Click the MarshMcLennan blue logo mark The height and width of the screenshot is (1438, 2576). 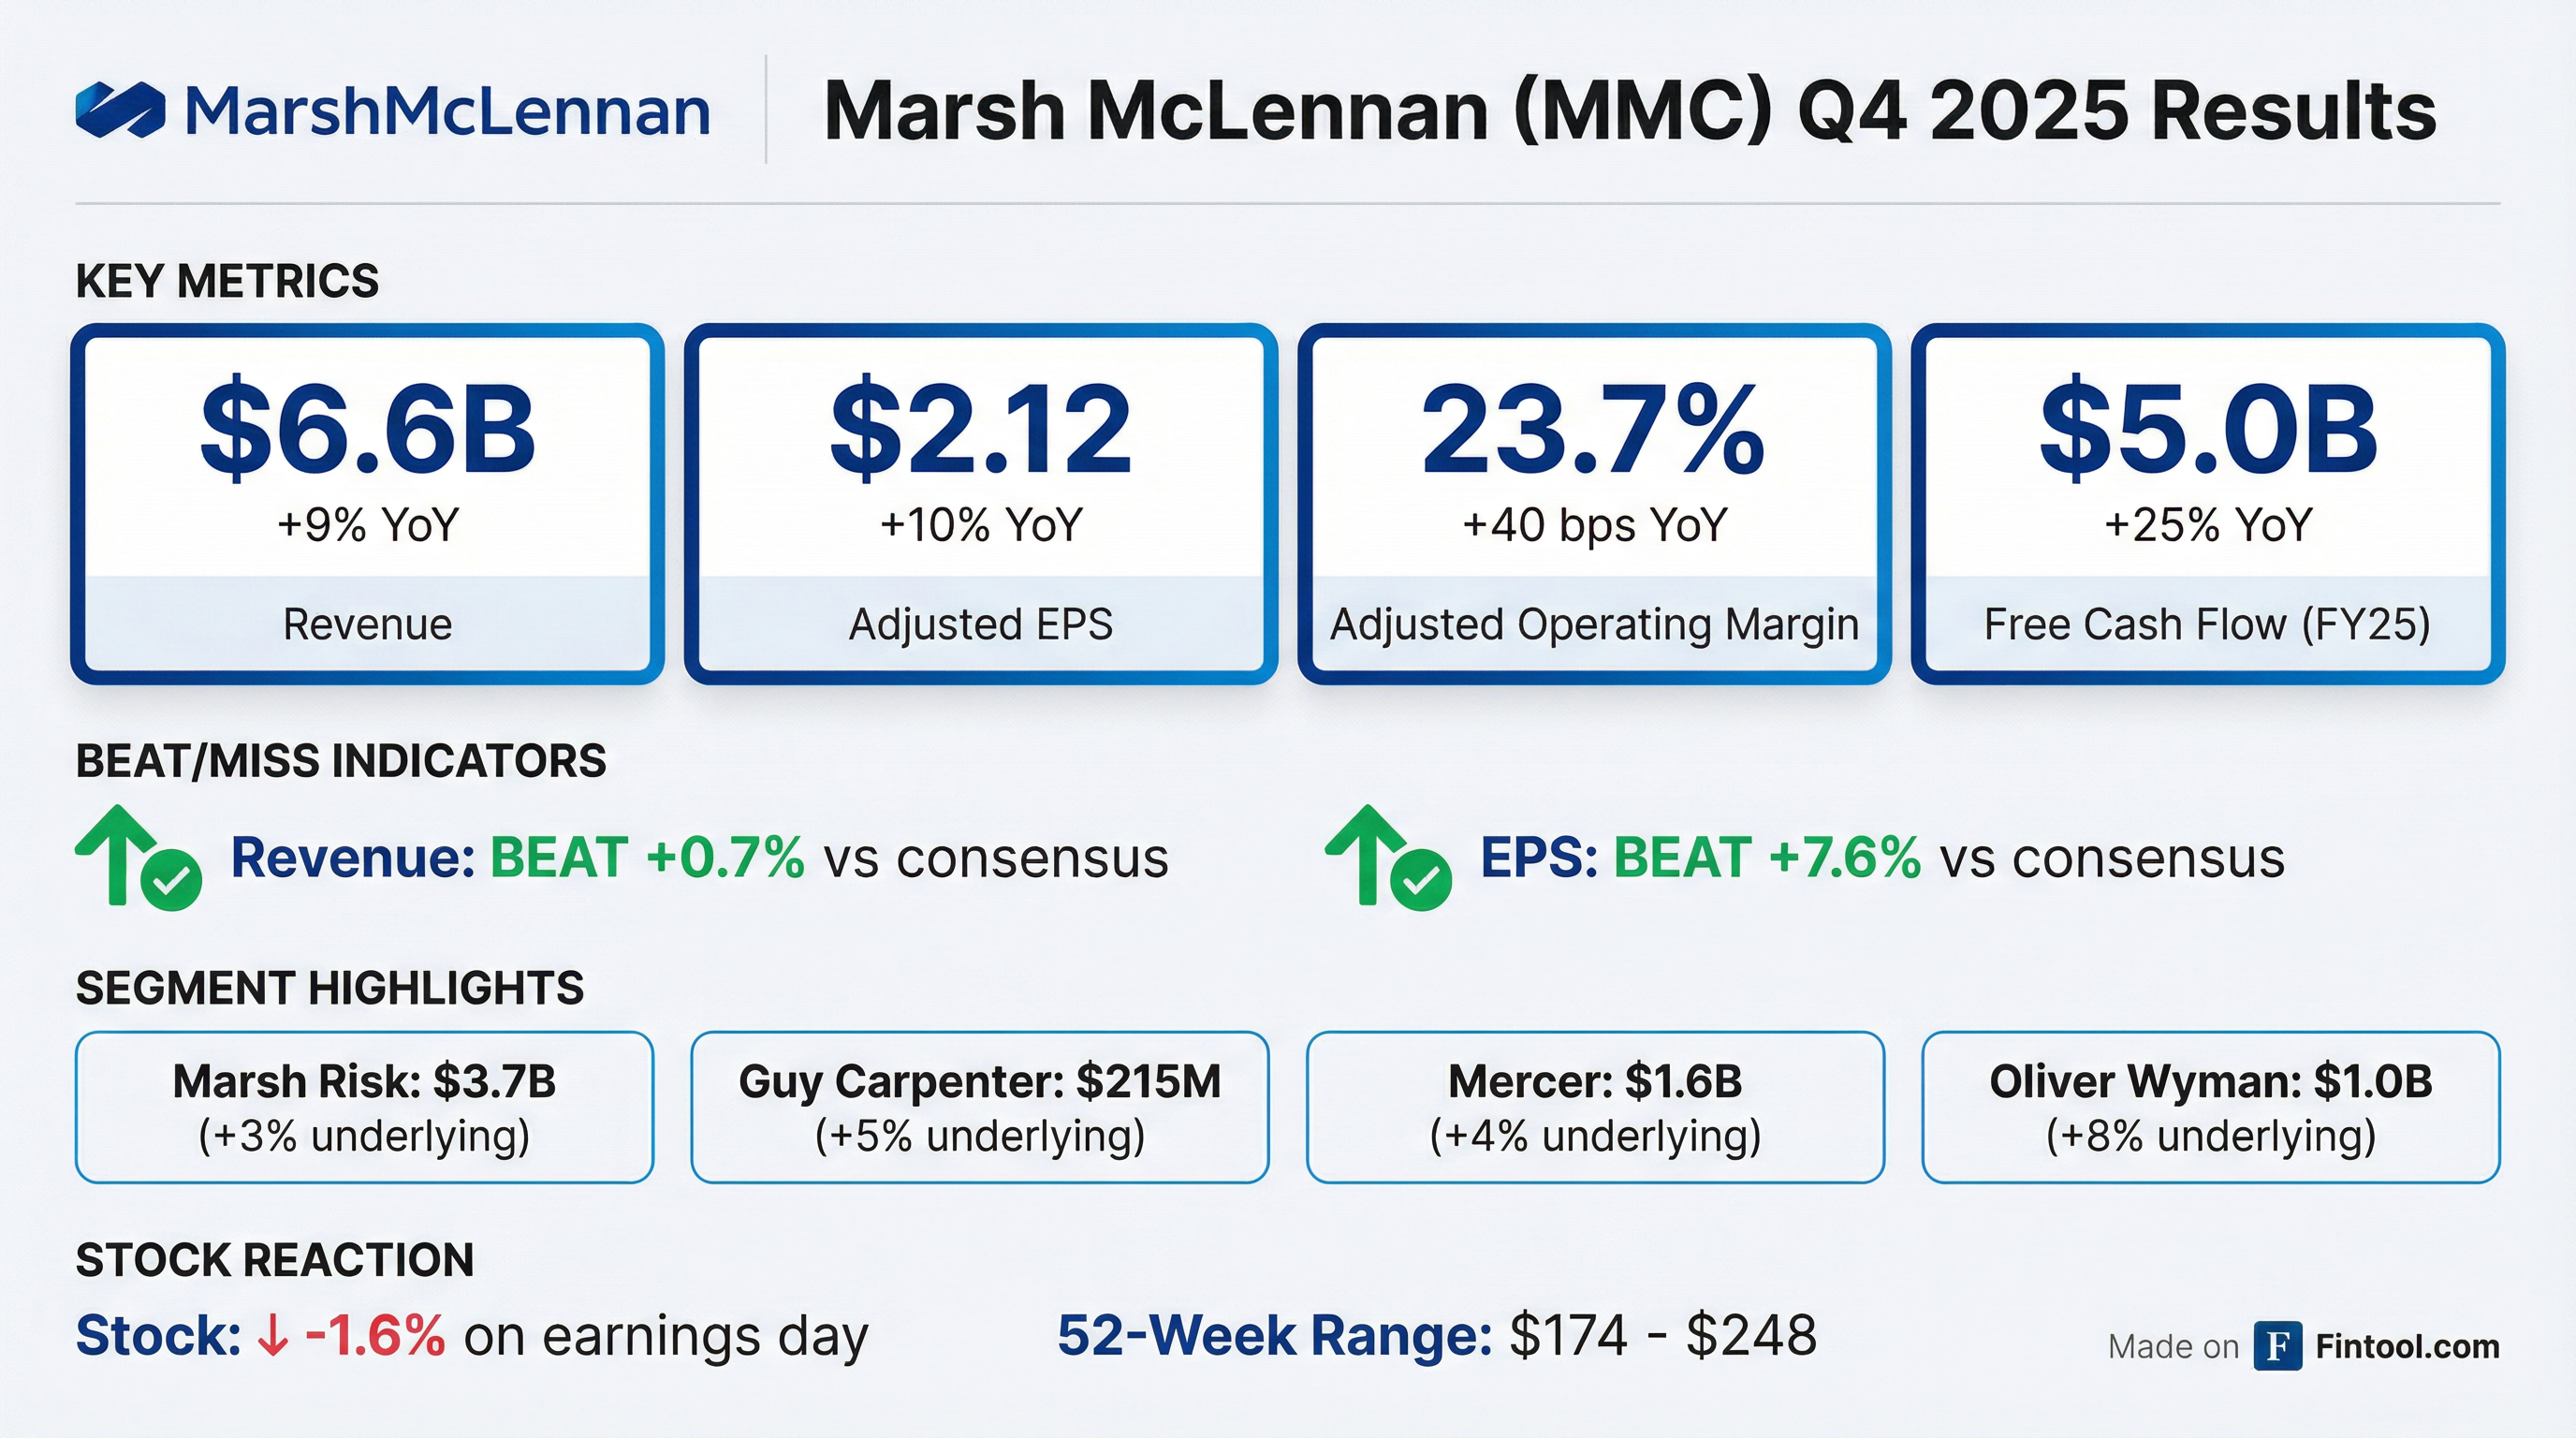click(x=120, y=109)
